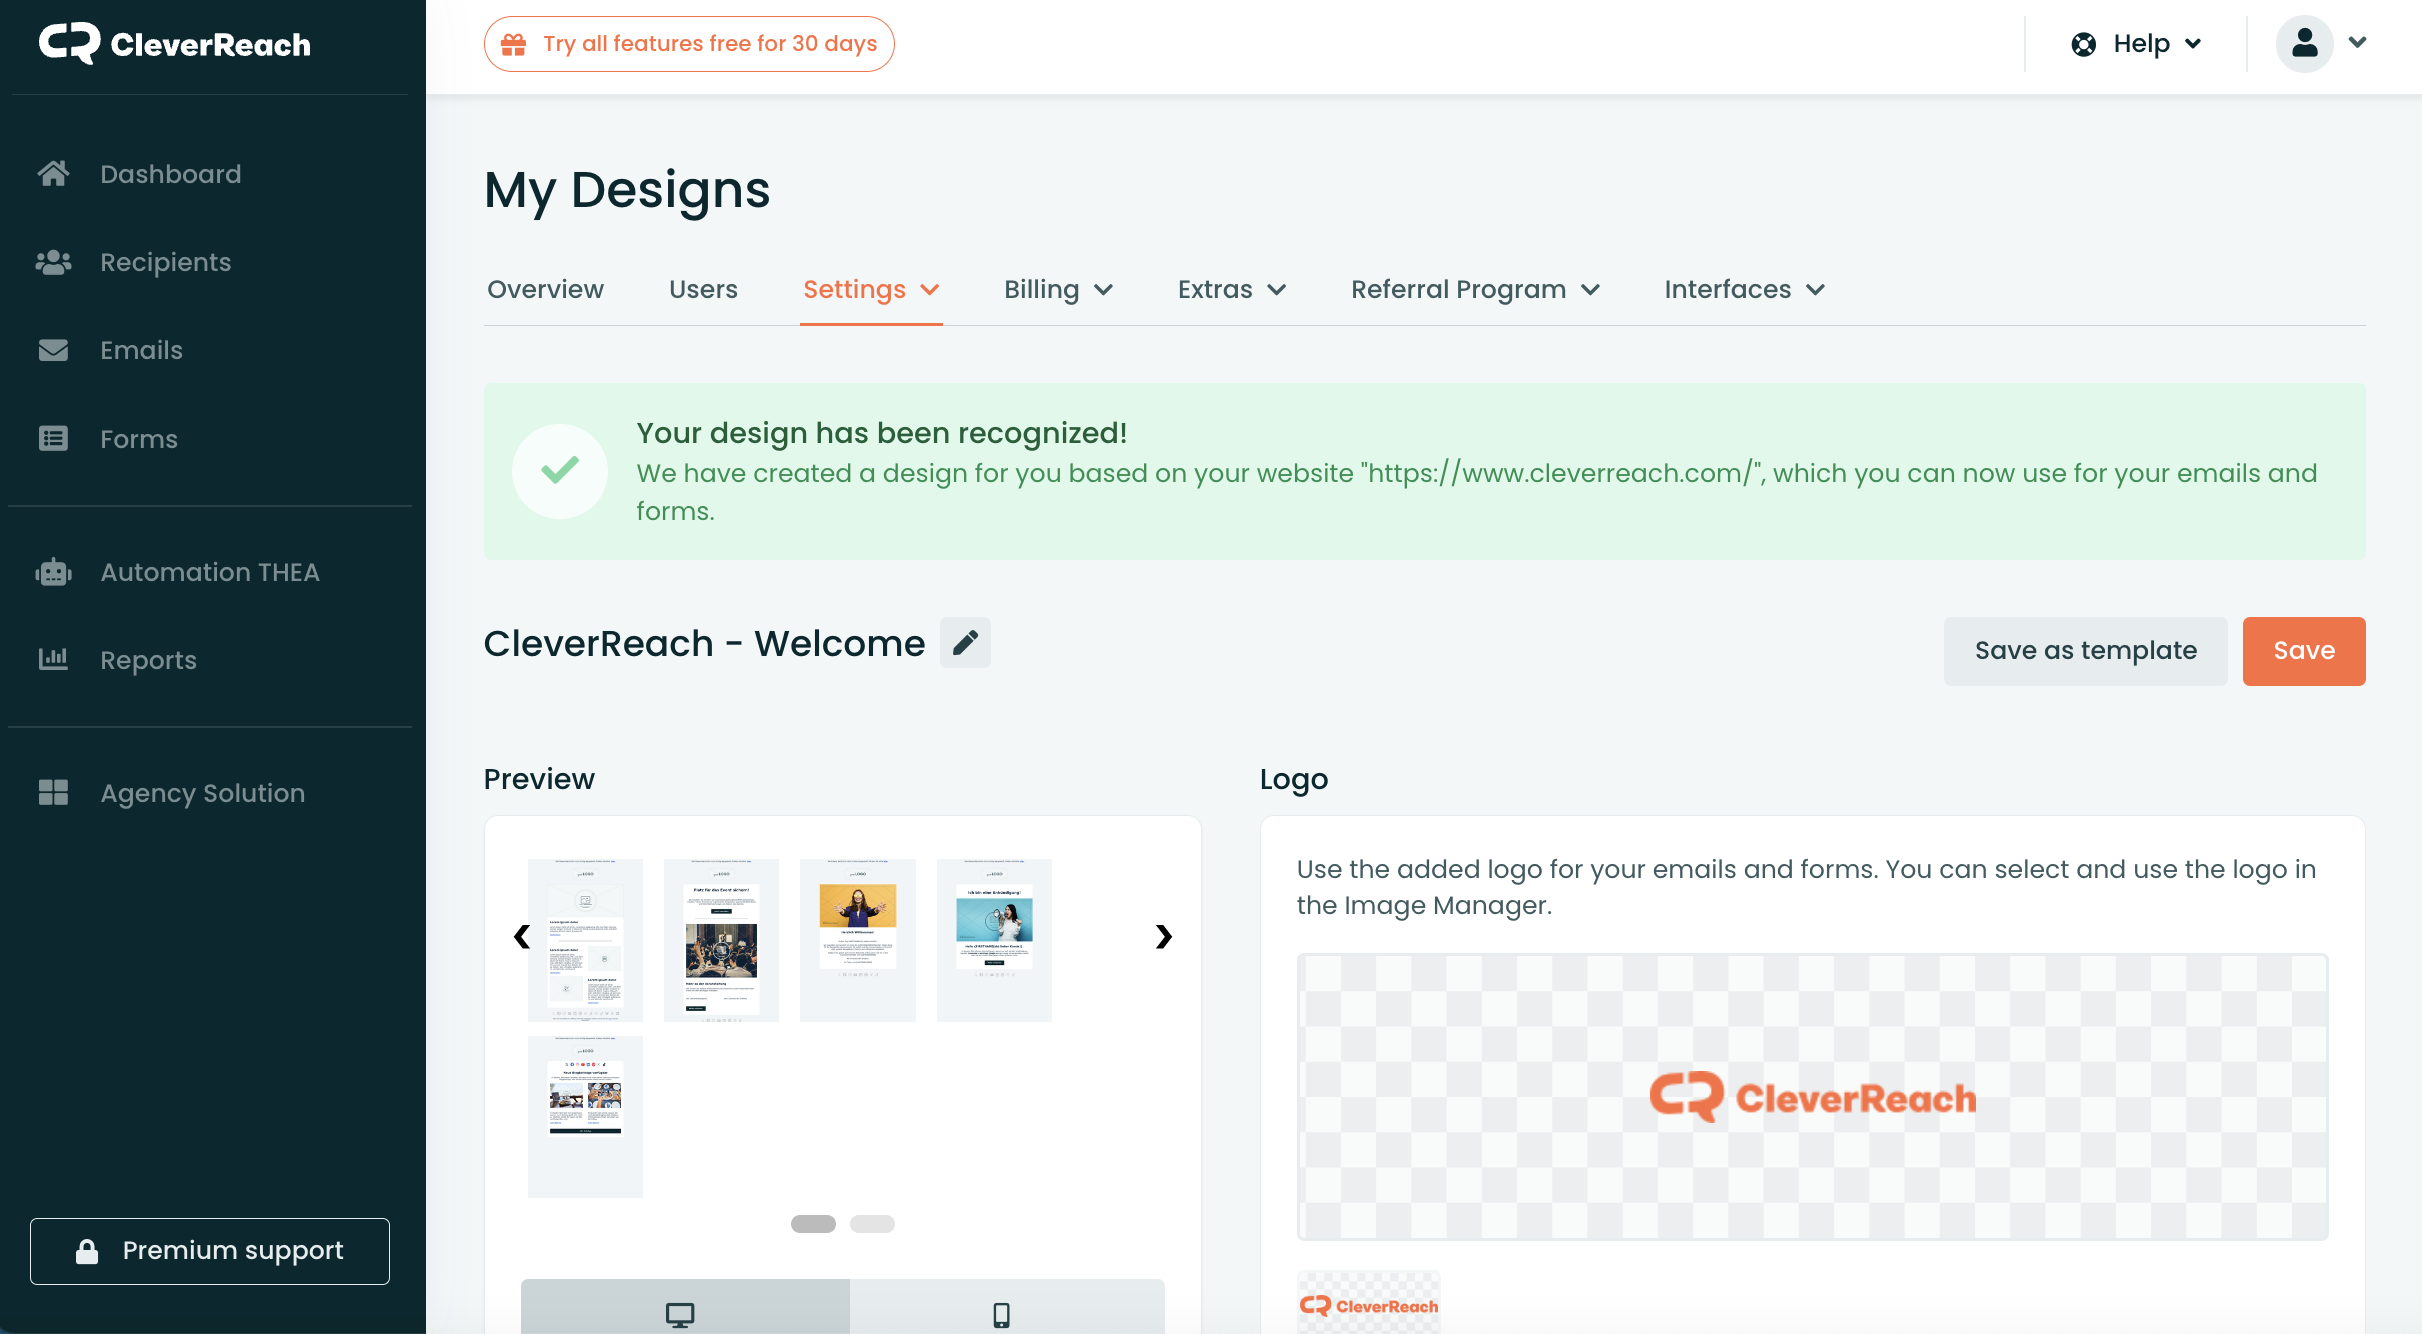The image size is (2422, 1334).
Task: Click the Recipients people icon
Action: tap(53, 262)
